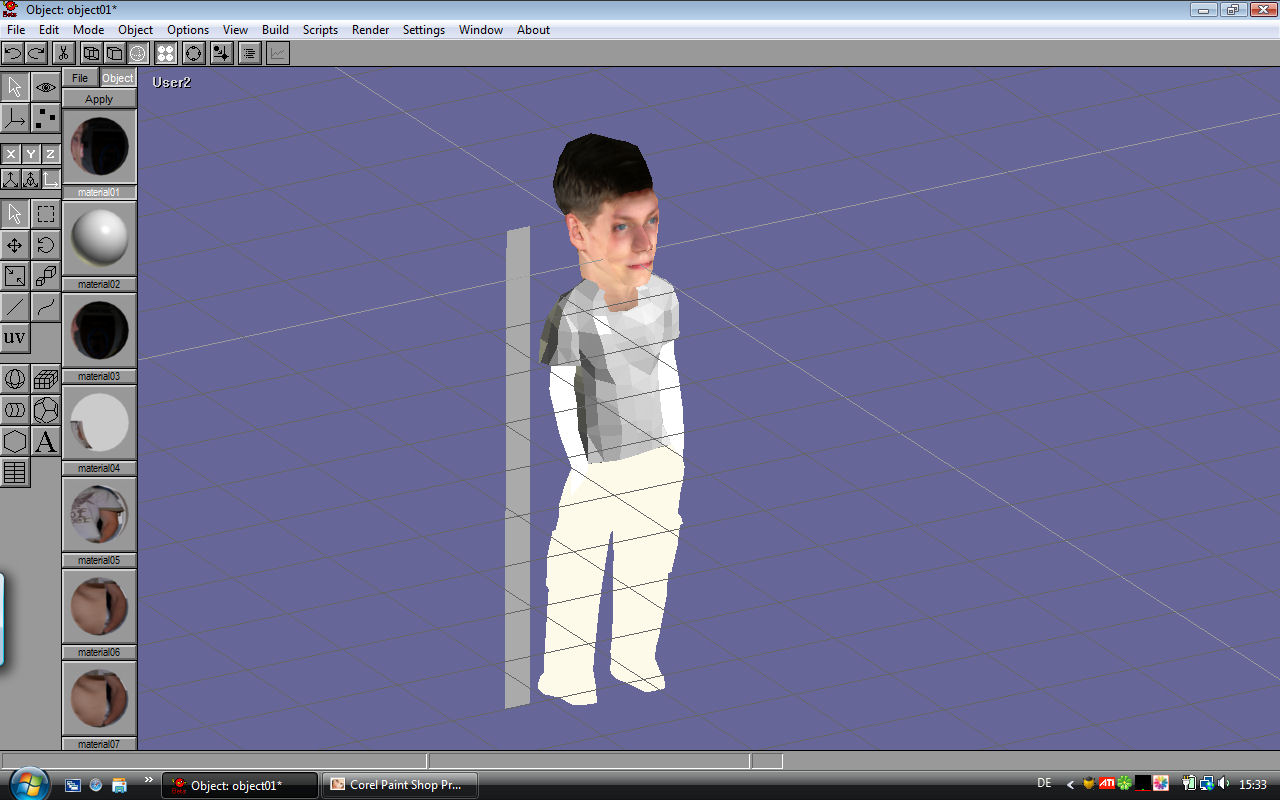Open the Object menu in menu bar
1280x800 pixels.
[135, 30]
